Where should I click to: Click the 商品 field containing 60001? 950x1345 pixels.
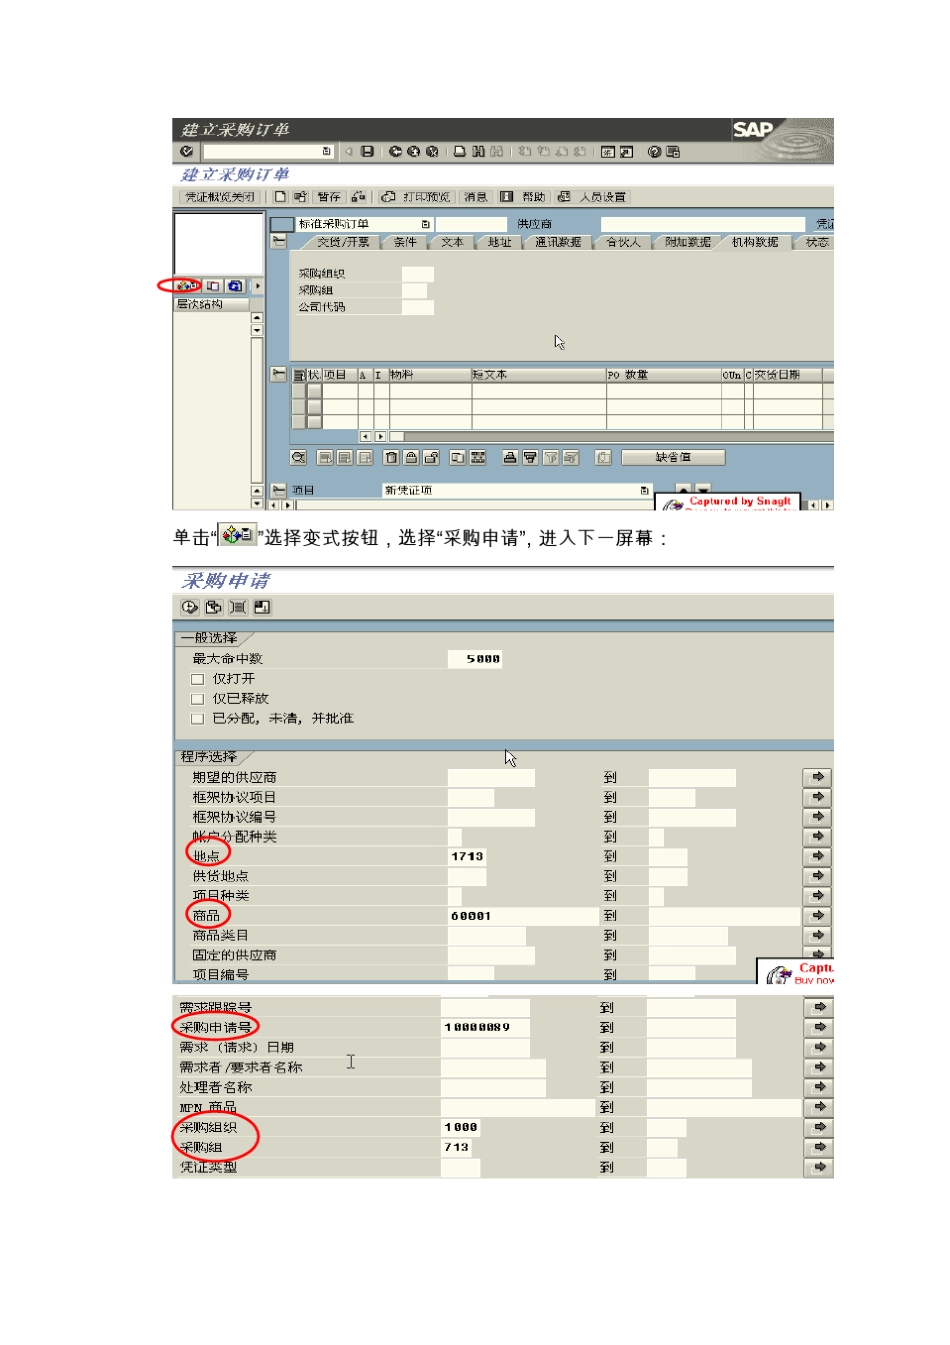click(x=523, y=915)
